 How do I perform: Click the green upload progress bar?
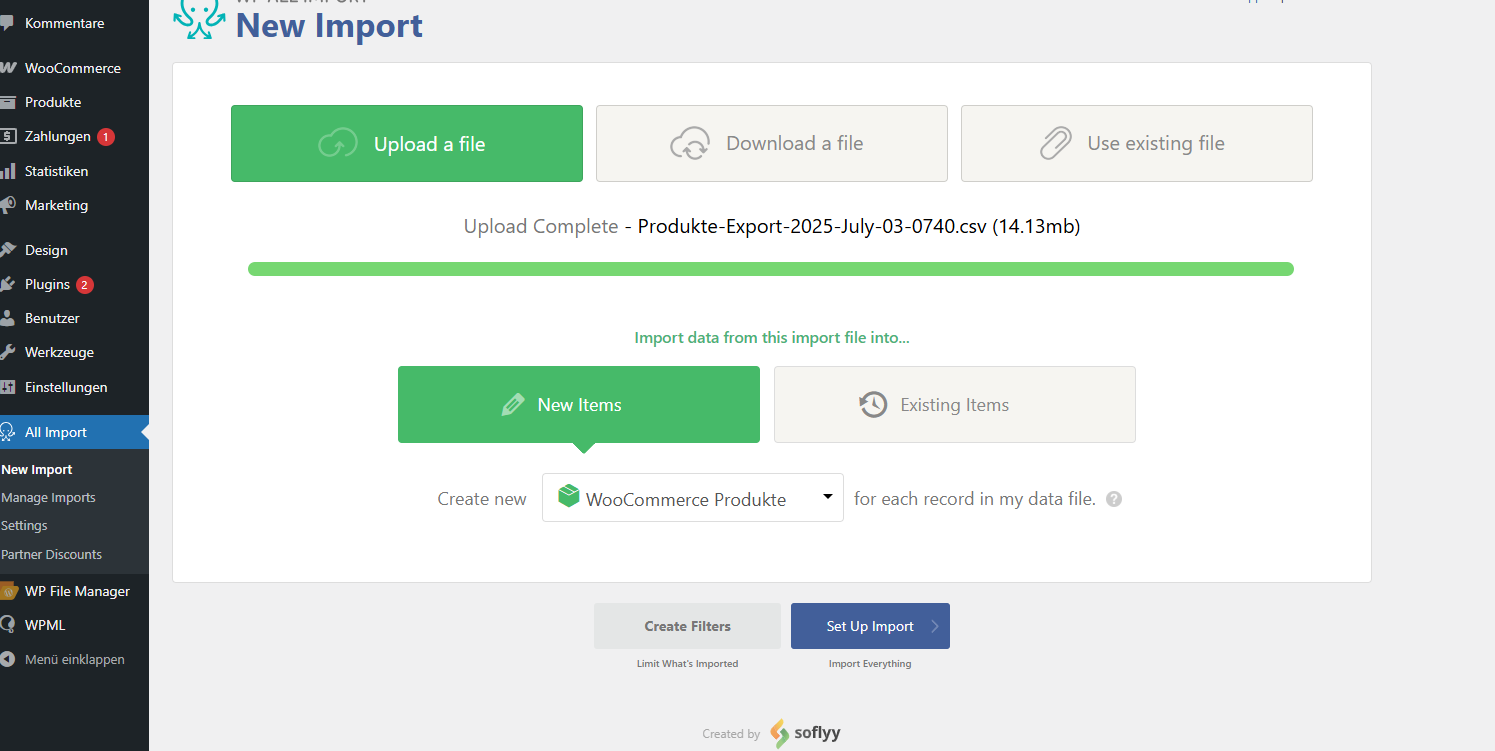[x=771, y=269]
